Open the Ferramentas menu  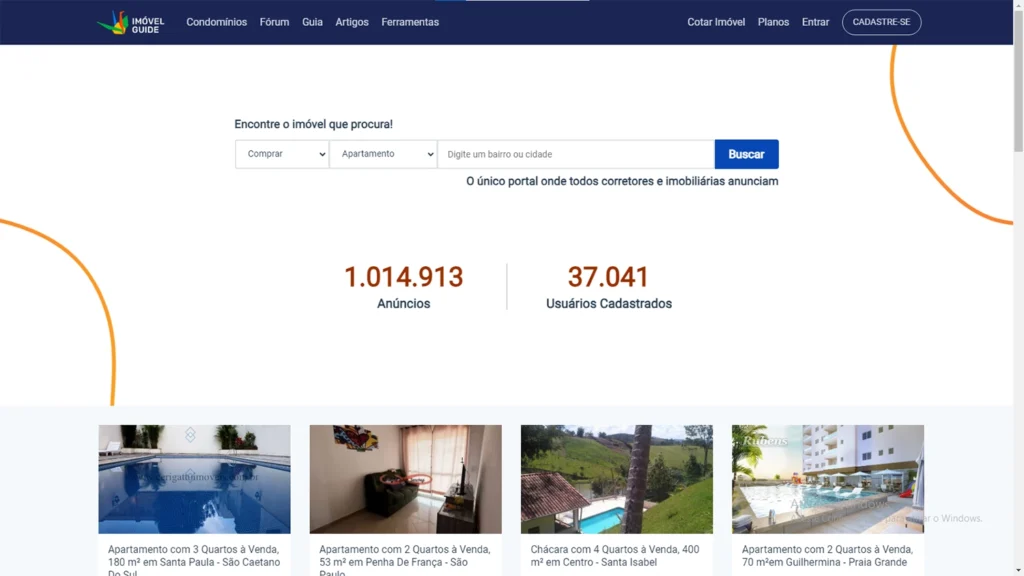click(x=410, y=22)
